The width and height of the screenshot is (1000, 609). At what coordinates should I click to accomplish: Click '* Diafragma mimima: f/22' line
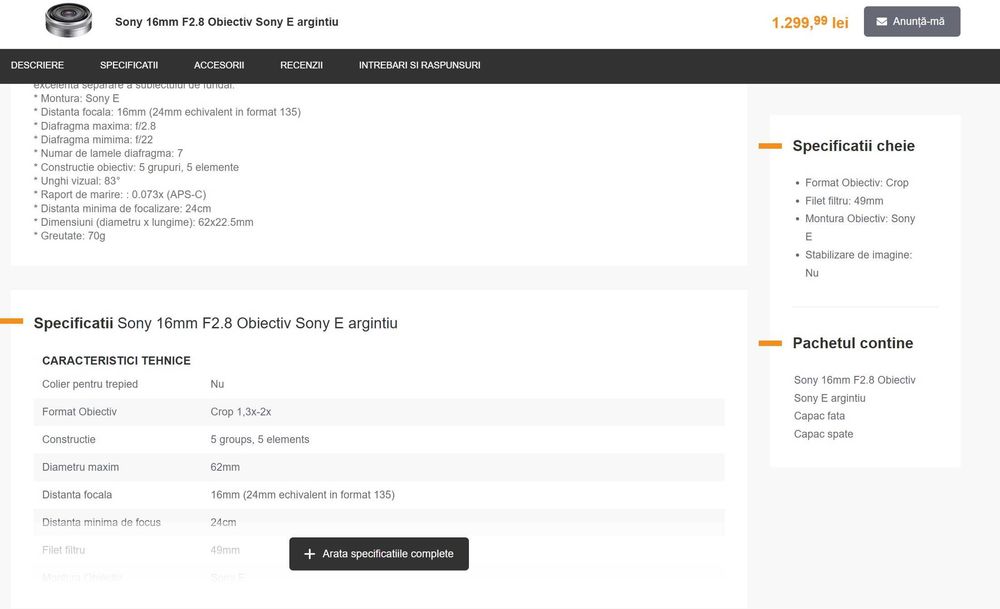[x=93, y=140]
